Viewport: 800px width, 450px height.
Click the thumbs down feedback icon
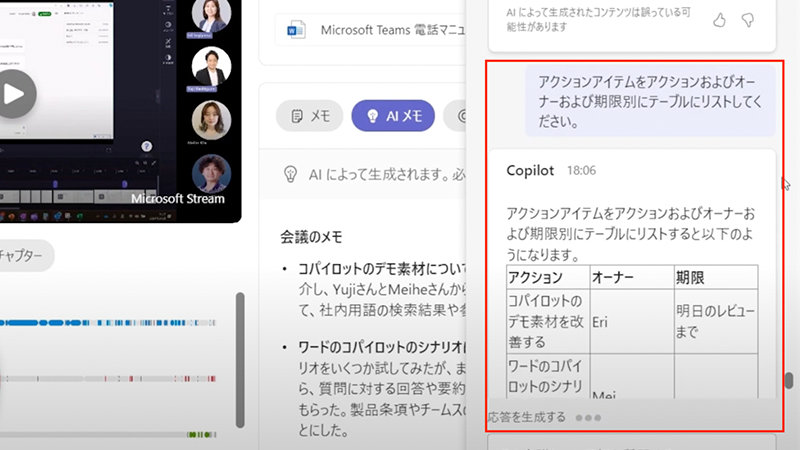click(748, 19)
